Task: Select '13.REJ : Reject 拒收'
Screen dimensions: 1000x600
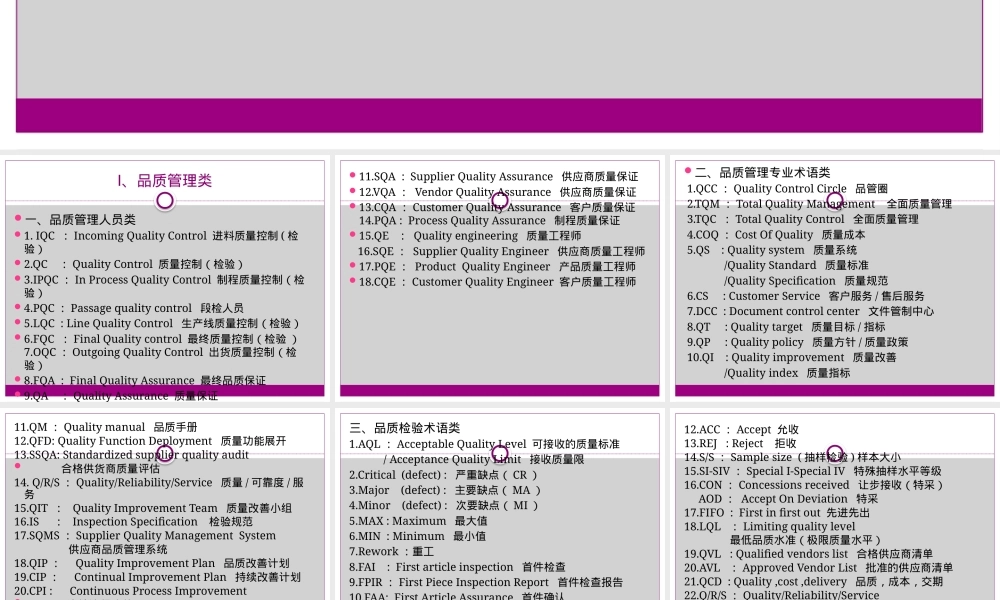Action: [x=740, y=444]
